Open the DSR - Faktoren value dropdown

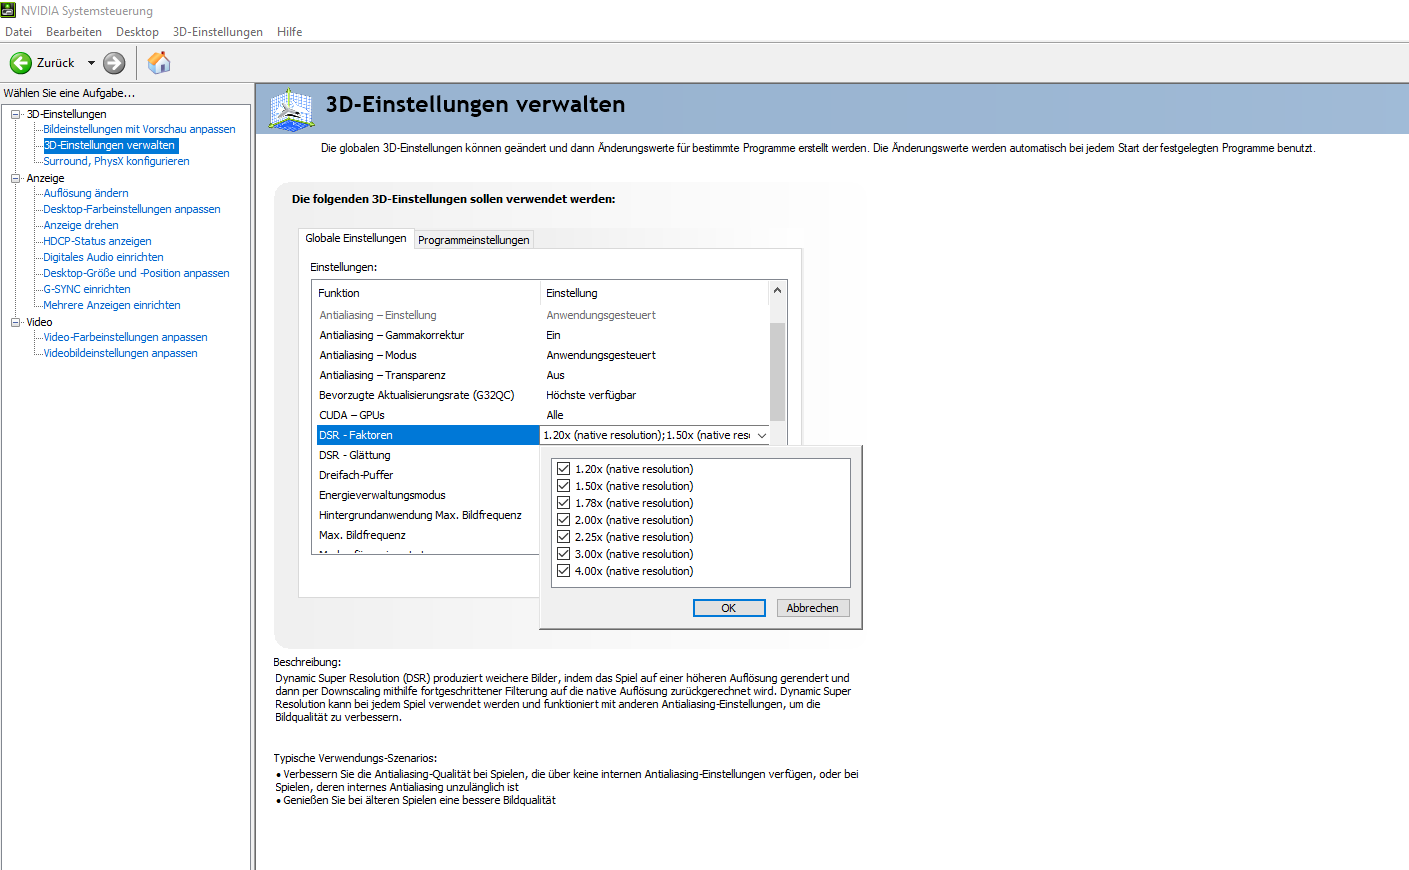(762, 435)
